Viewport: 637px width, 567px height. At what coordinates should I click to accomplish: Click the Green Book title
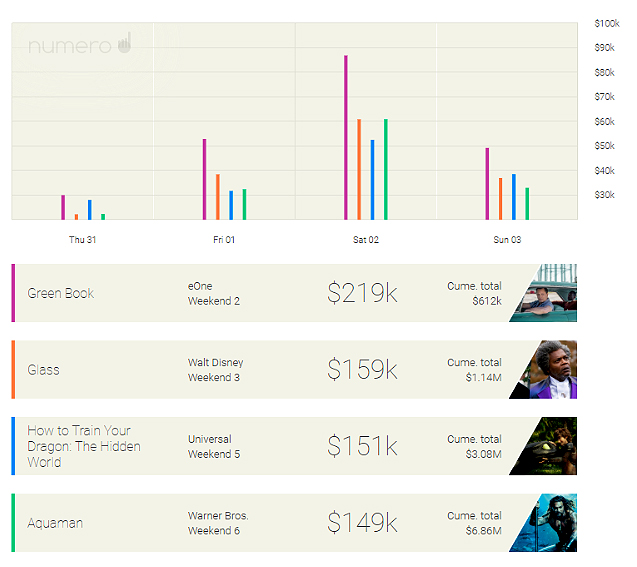coord(61,293)
